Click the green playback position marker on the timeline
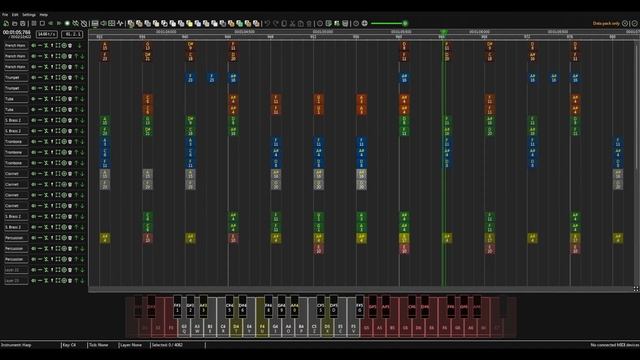 tap(443, 32)
